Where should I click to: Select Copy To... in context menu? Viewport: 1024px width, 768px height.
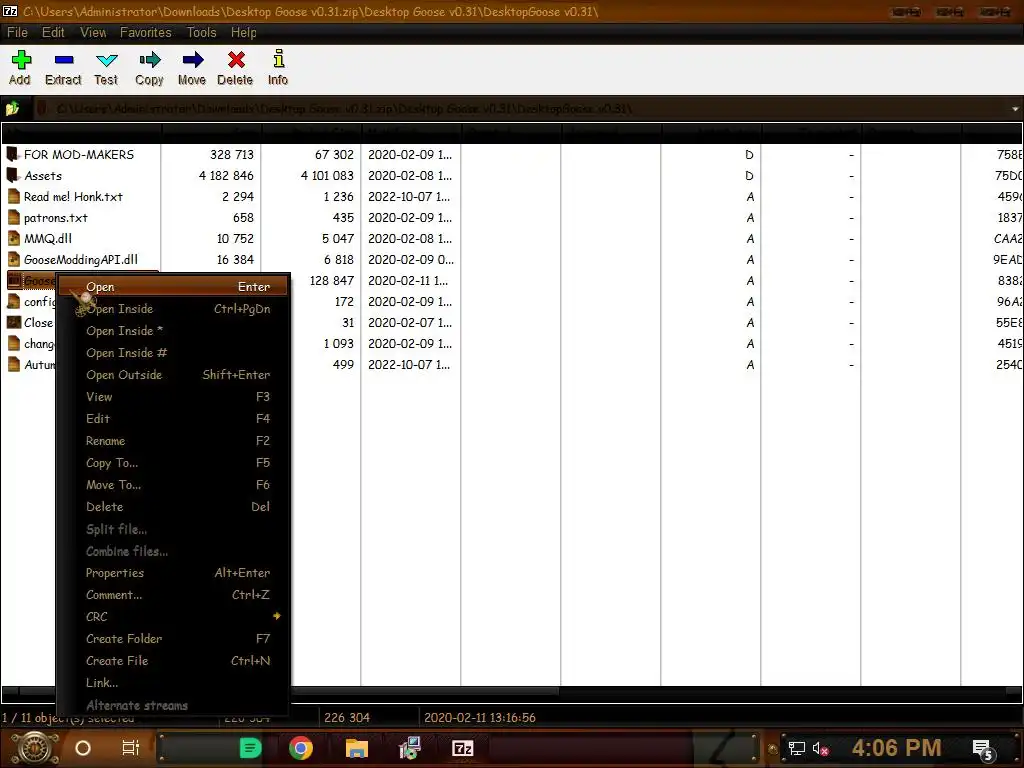(x=173, y=463)
